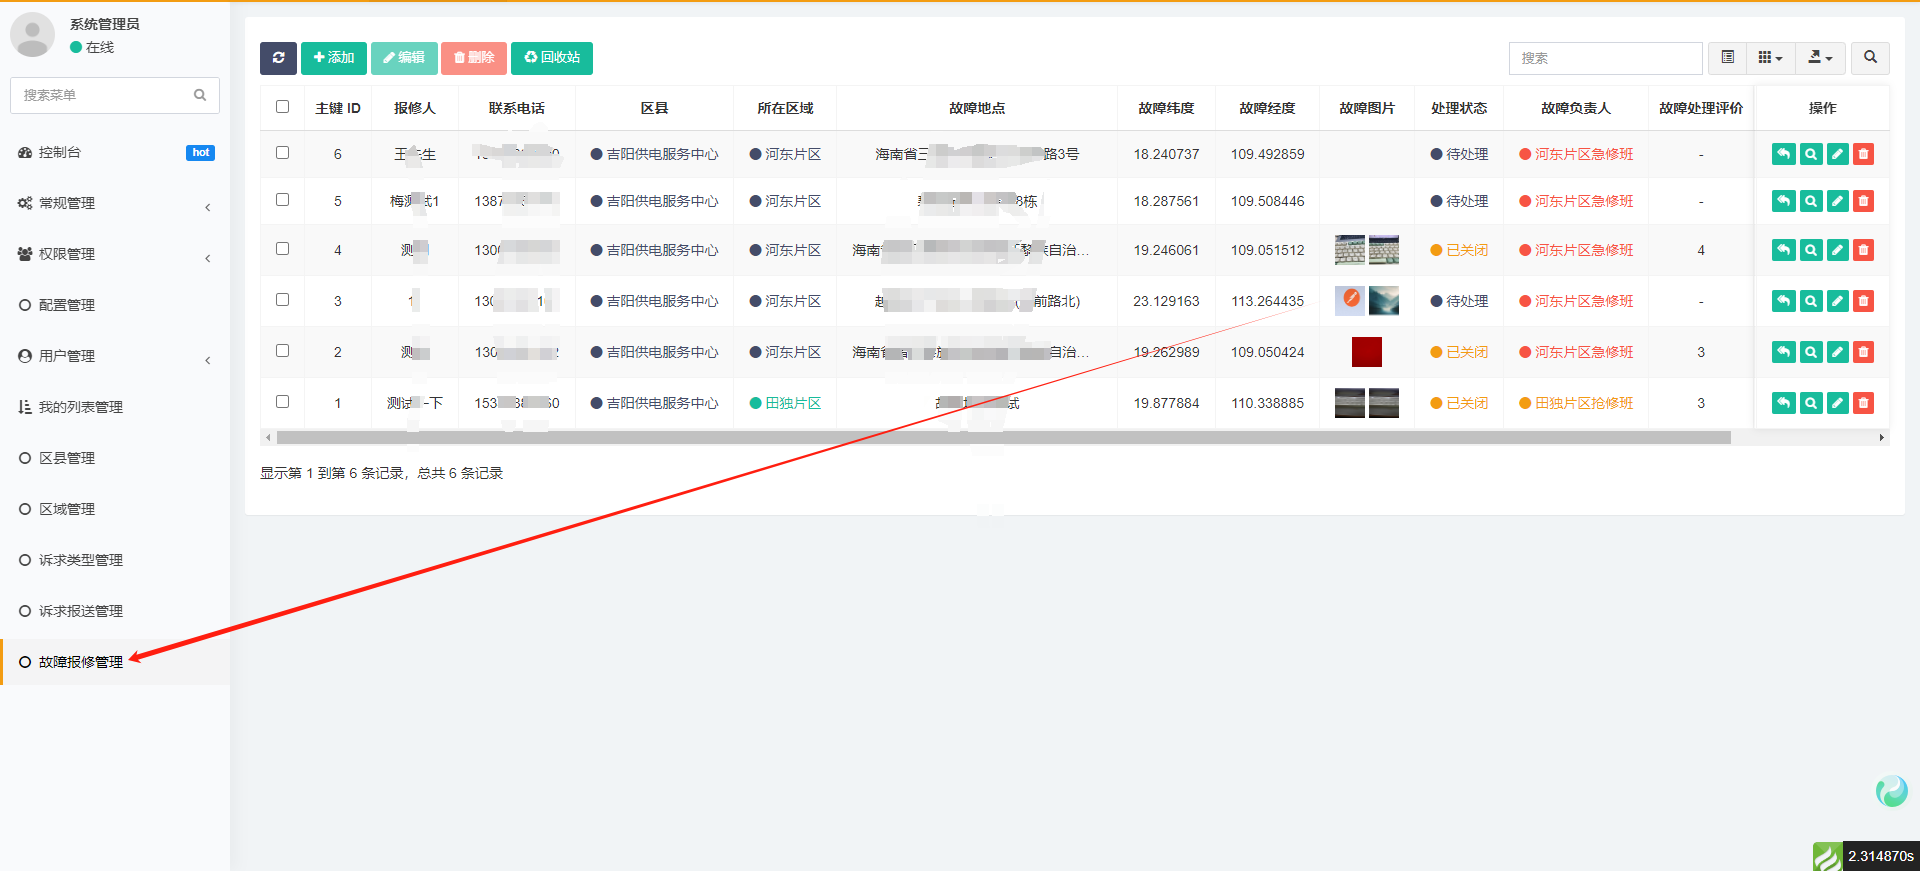Open the columns visibility dropdown
The width and height of the screenshot is (1920, 871).
[1770, 58]
